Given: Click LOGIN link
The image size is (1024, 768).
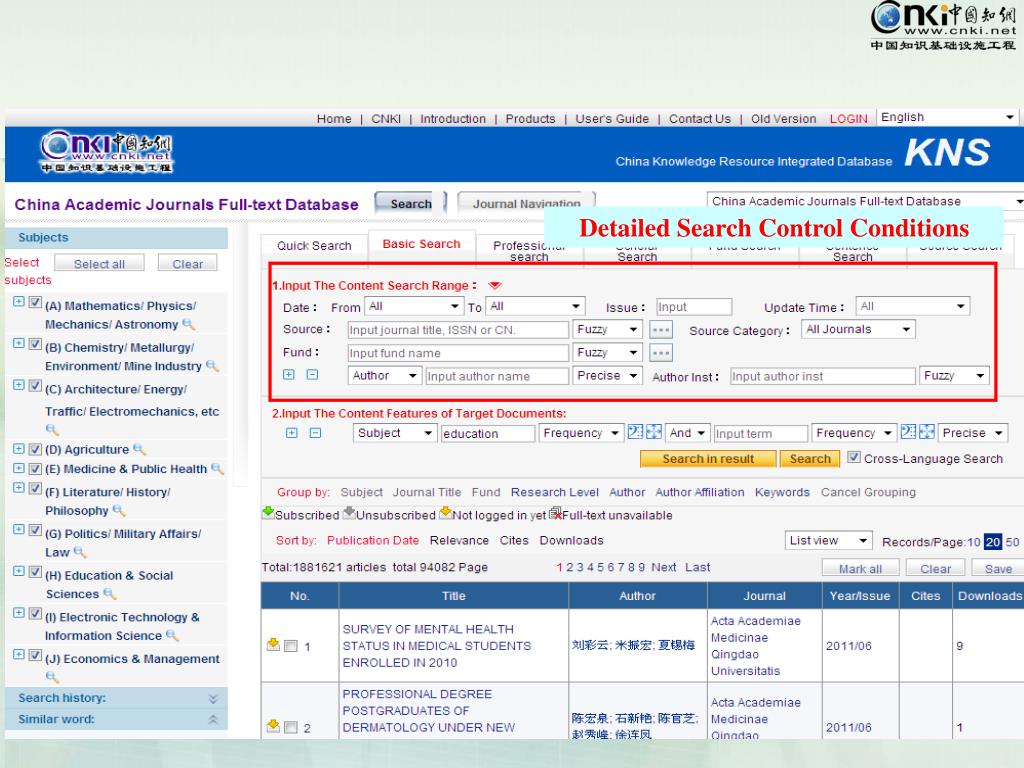Looking at the screenshot, I should coord(848,119).
